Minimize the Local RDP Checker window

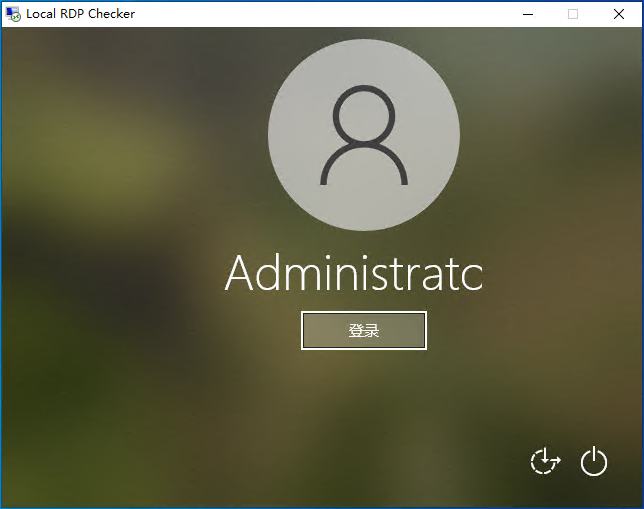point(528,14)
